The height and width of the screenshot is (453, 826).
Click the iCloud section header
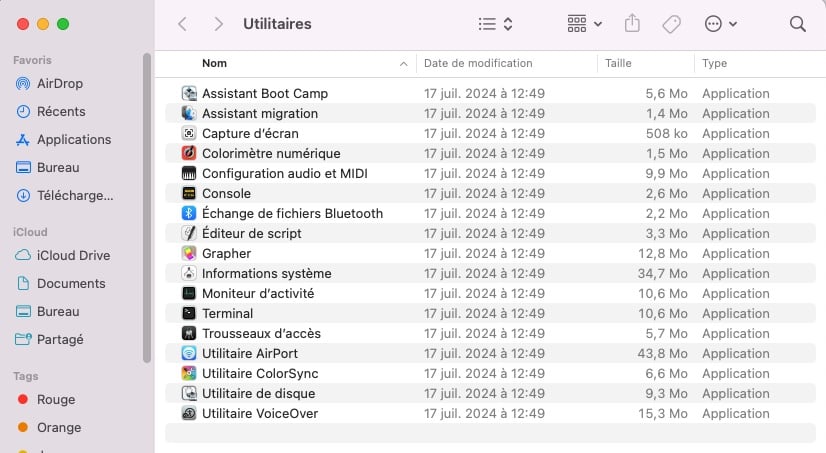click(x=30, y=232)
